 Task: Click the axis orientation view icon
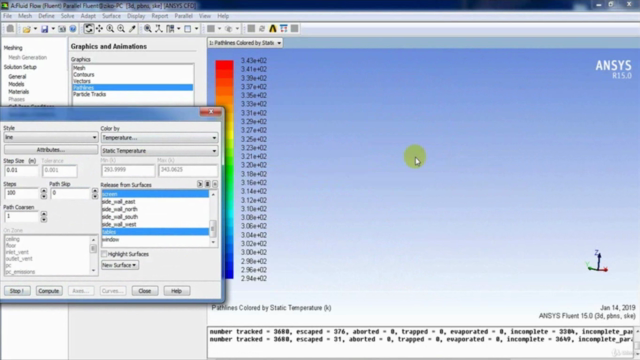(x=159, y=29)
